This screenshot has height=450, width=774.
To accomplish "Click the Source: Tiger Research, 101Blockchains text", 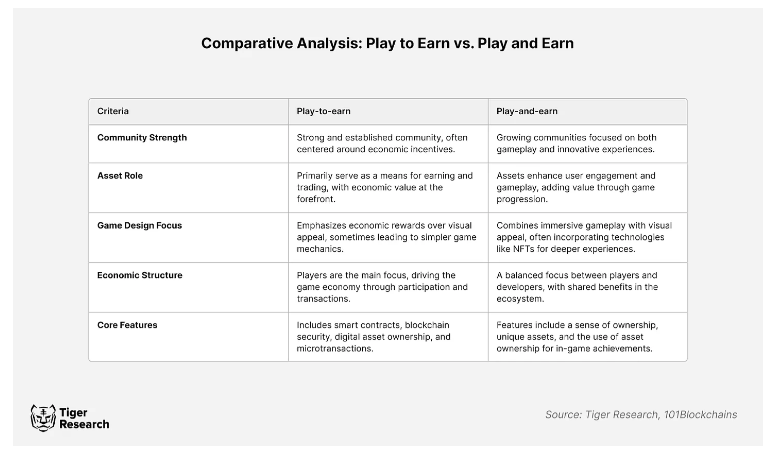I will pos(641,414).
